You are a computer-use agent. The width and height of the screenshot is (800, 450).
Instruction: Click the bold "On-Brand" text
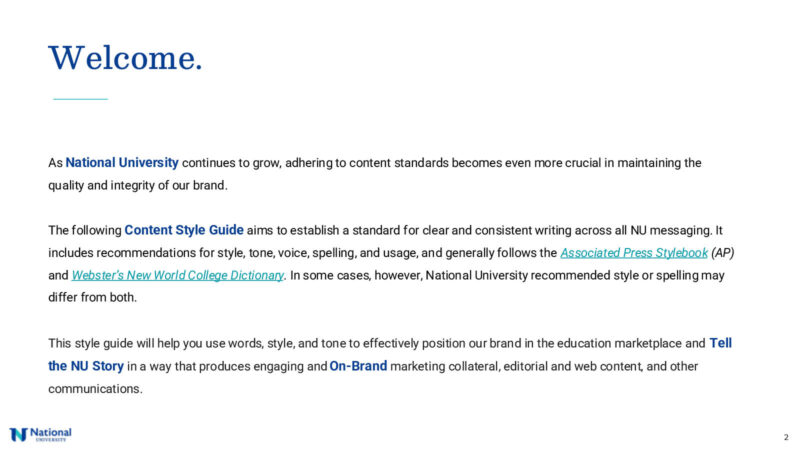point(358,366)
